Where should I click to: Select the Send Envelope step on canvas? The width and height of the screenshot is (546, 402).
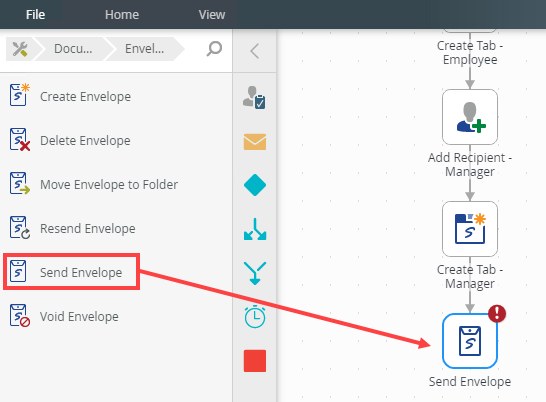coord(470,341)
